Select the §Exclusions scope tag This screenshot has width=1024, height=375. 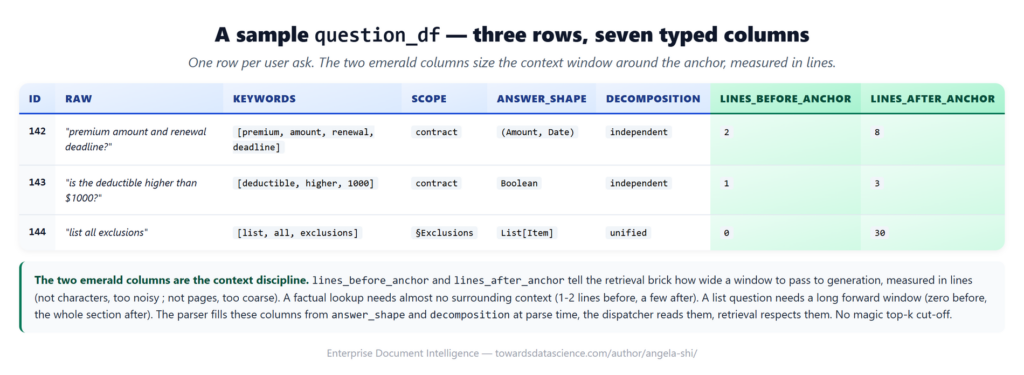click(x=445, y=233)
